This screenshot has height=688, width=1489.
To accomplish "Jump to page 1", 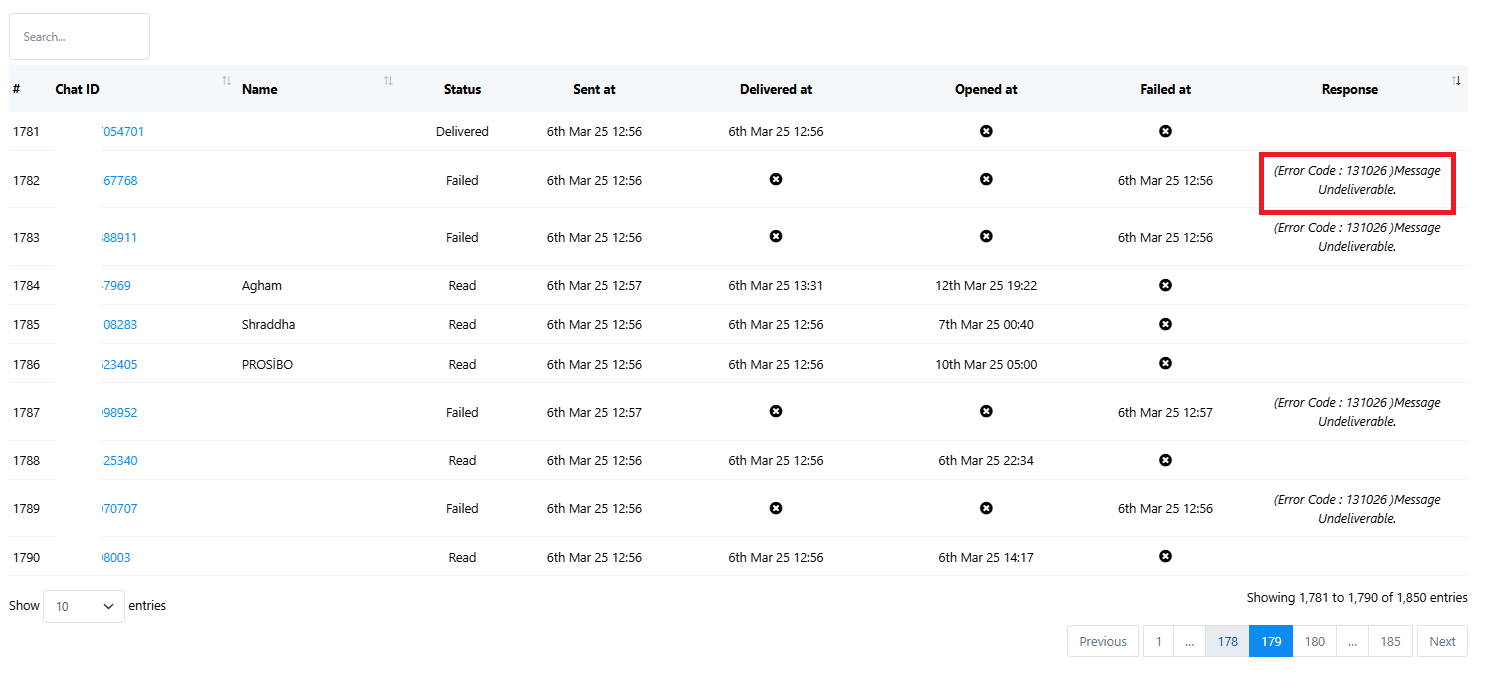I will point(1158,642).
